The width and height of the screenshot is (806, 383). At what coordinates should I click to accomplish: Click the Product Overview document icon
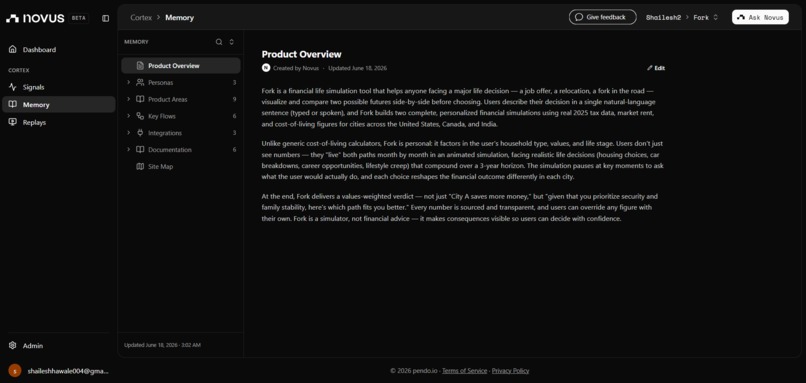coord(140,66)
